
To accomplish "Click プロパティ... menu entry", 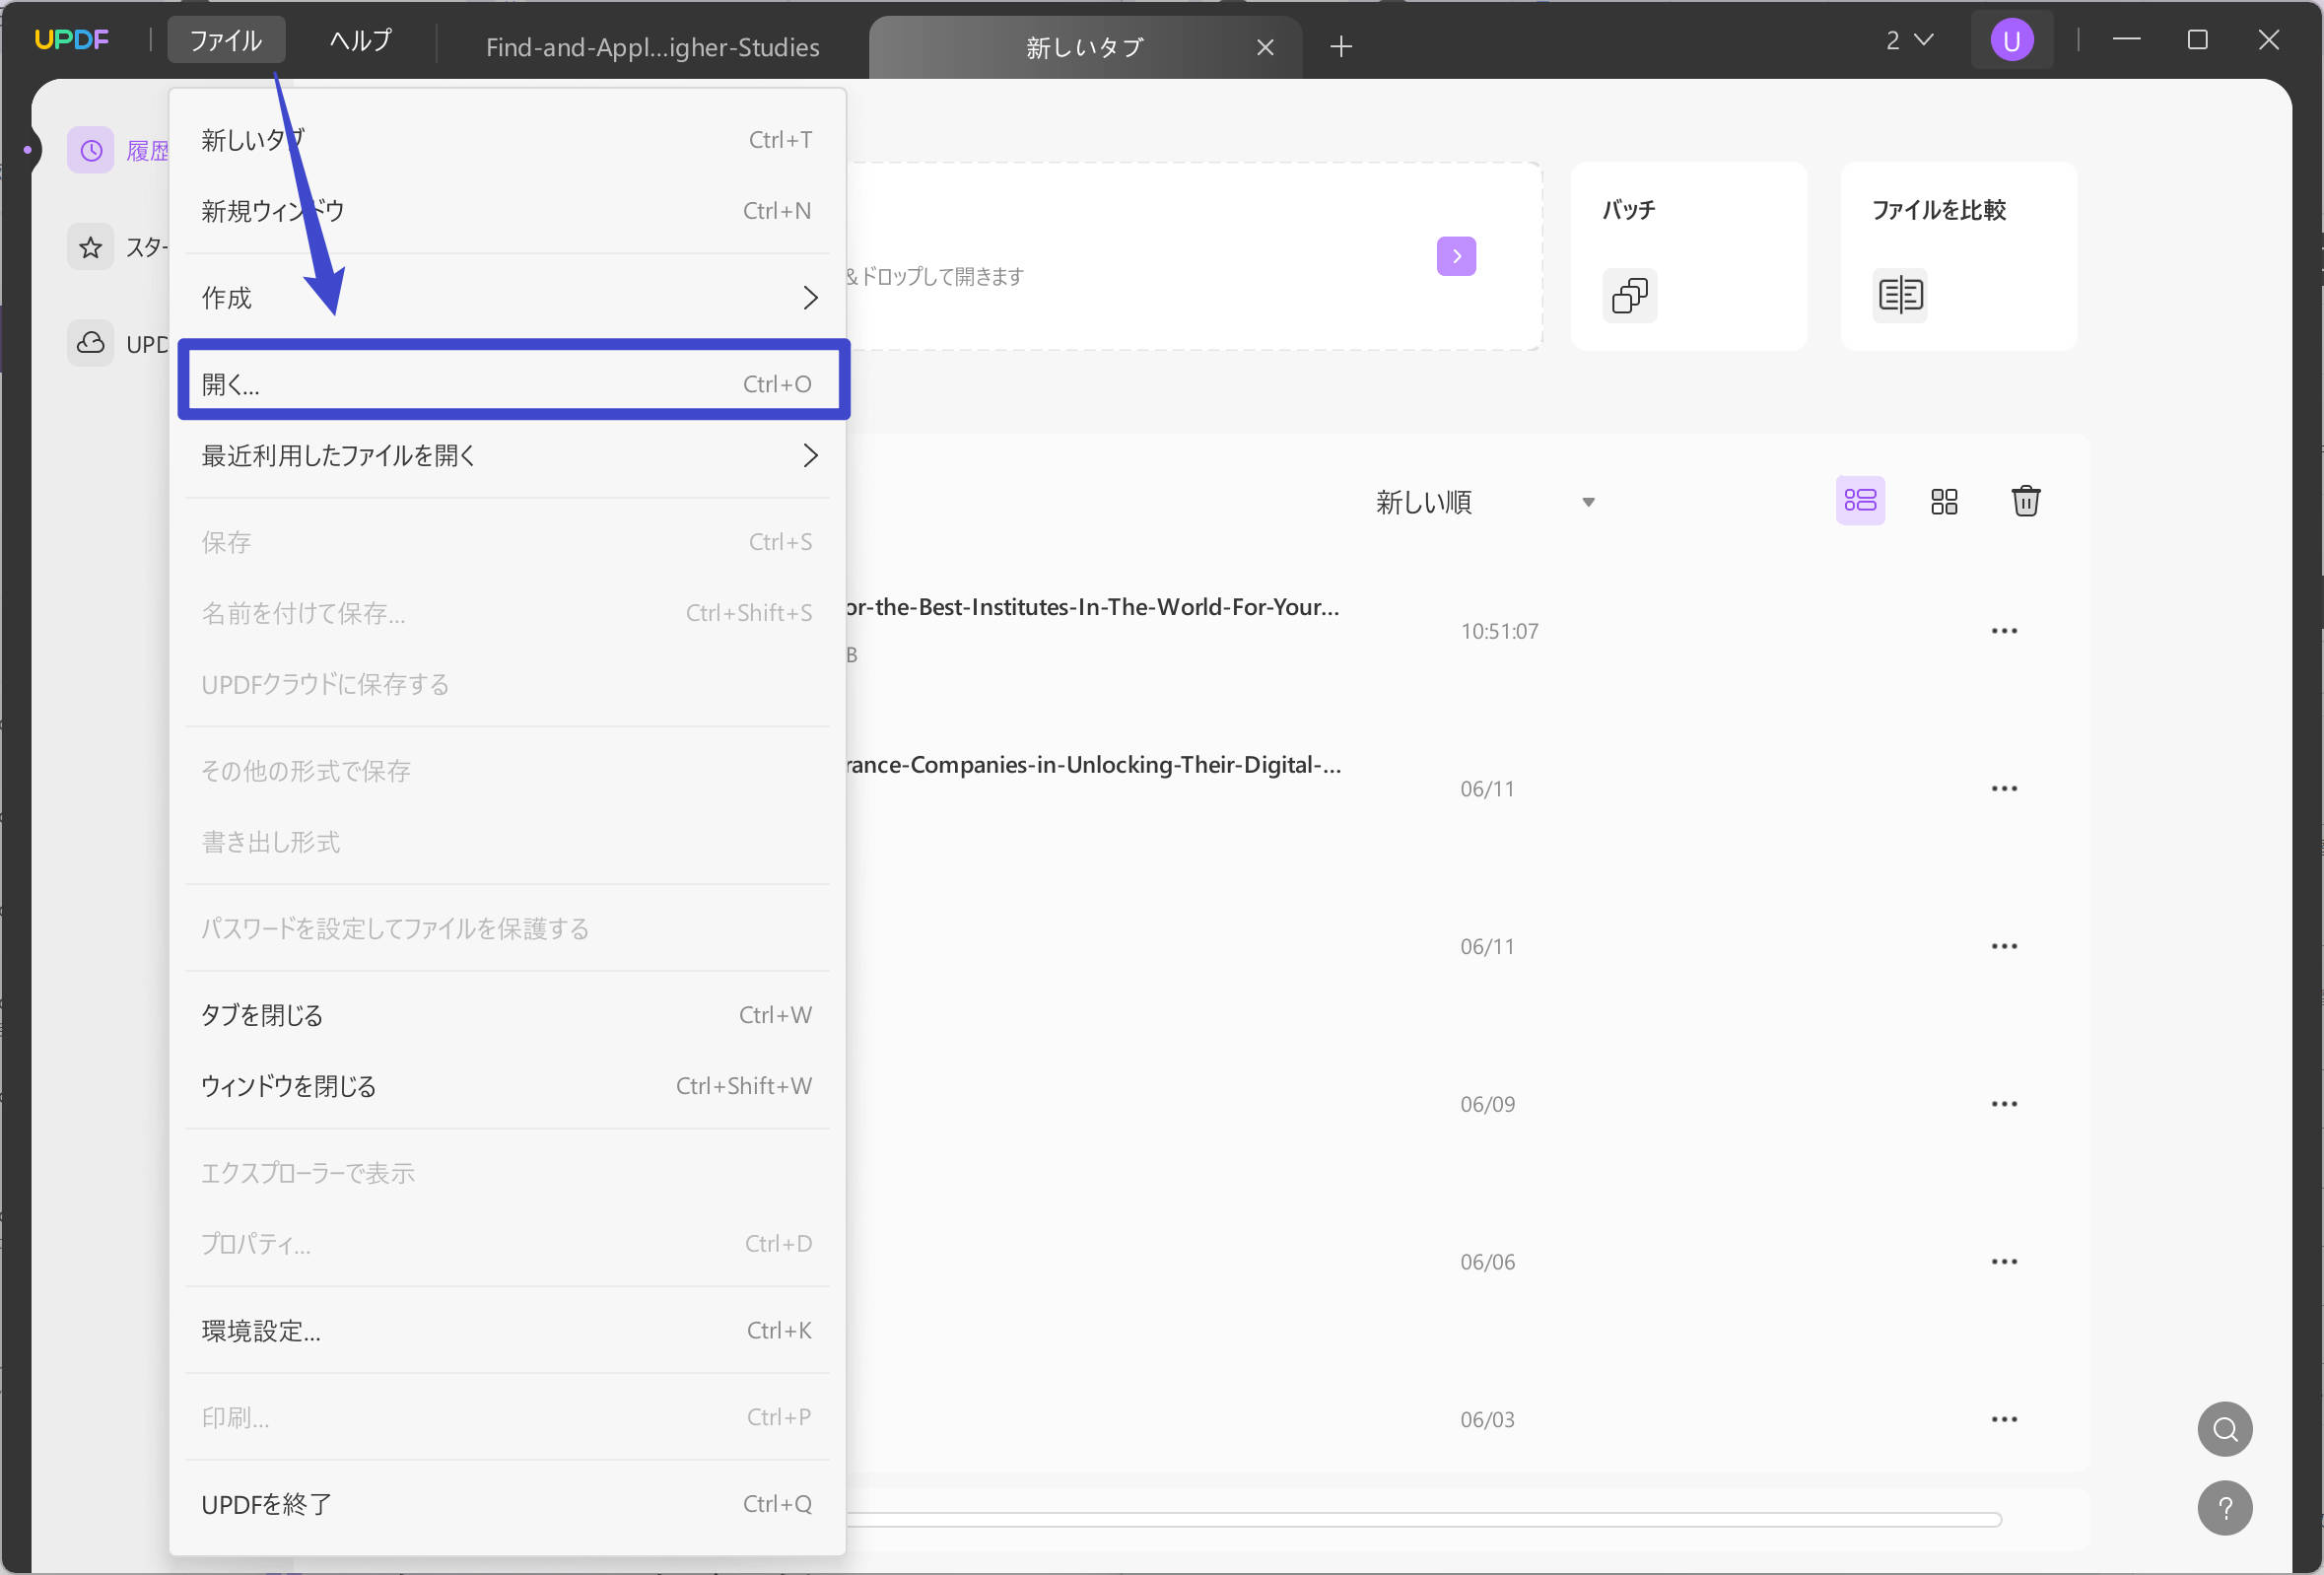I will (x=509, y=1244).
